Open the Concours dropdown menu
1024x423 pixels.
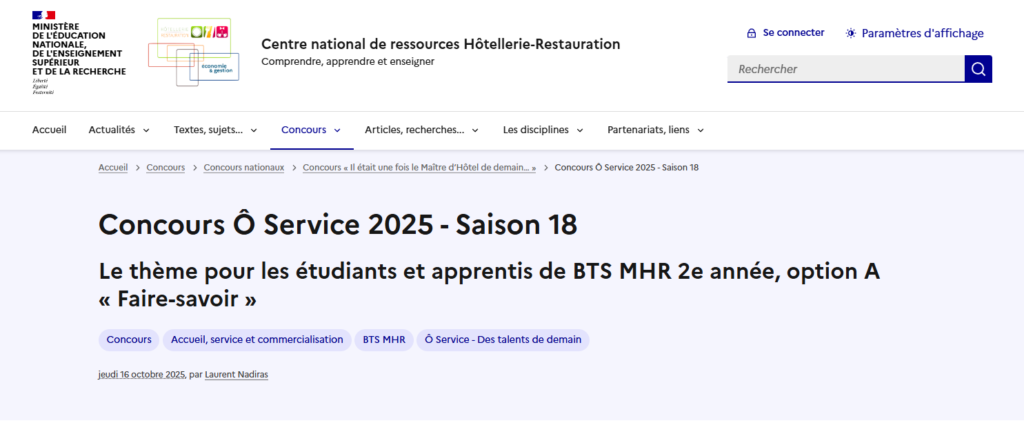[311, 130]
